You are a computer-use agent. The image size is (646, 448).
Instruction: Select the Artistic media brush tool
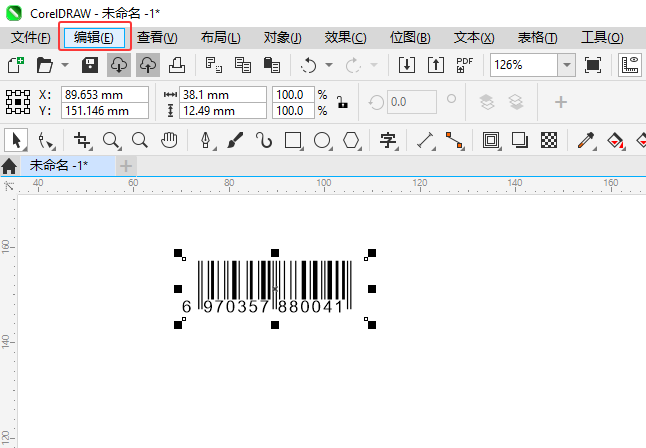tap(235, 141)
